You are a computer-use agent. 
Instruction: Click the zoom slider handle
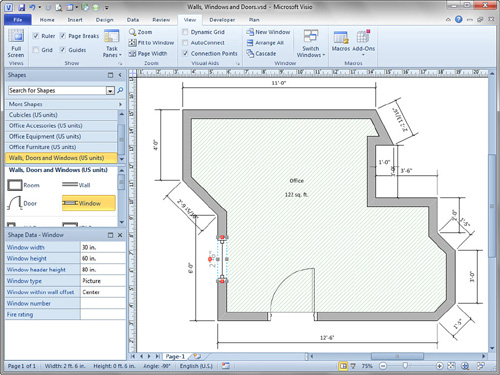tap(405, 366)
